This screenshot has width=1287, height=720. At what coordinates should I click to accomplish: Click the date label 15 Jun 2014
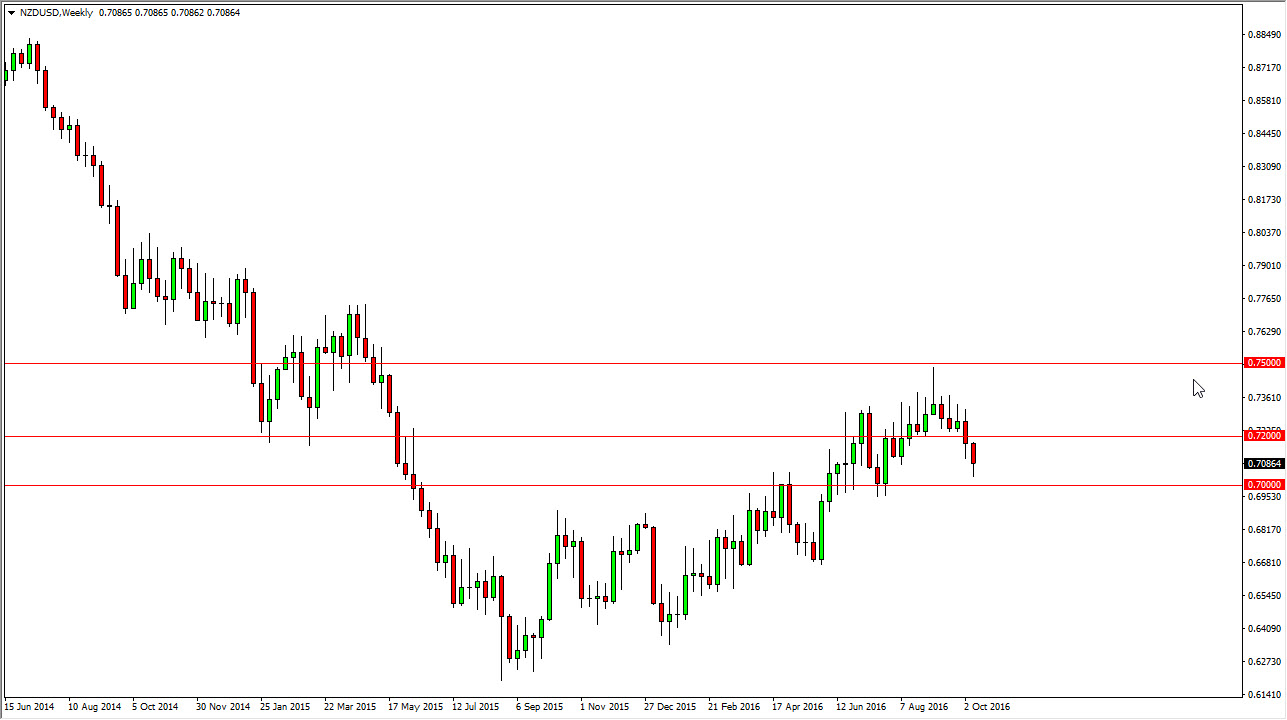[30, 705]
